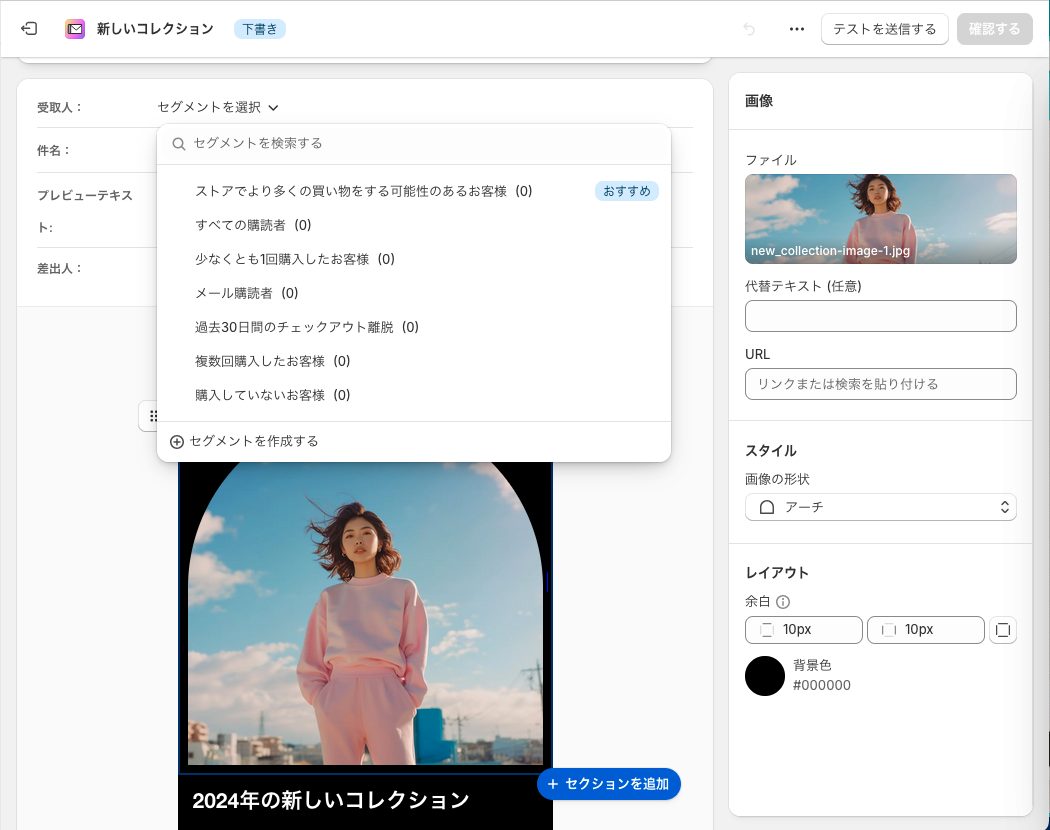The image size is (1050, 830).
Task: Click the 差出人 label
Action: click(59, 269)
